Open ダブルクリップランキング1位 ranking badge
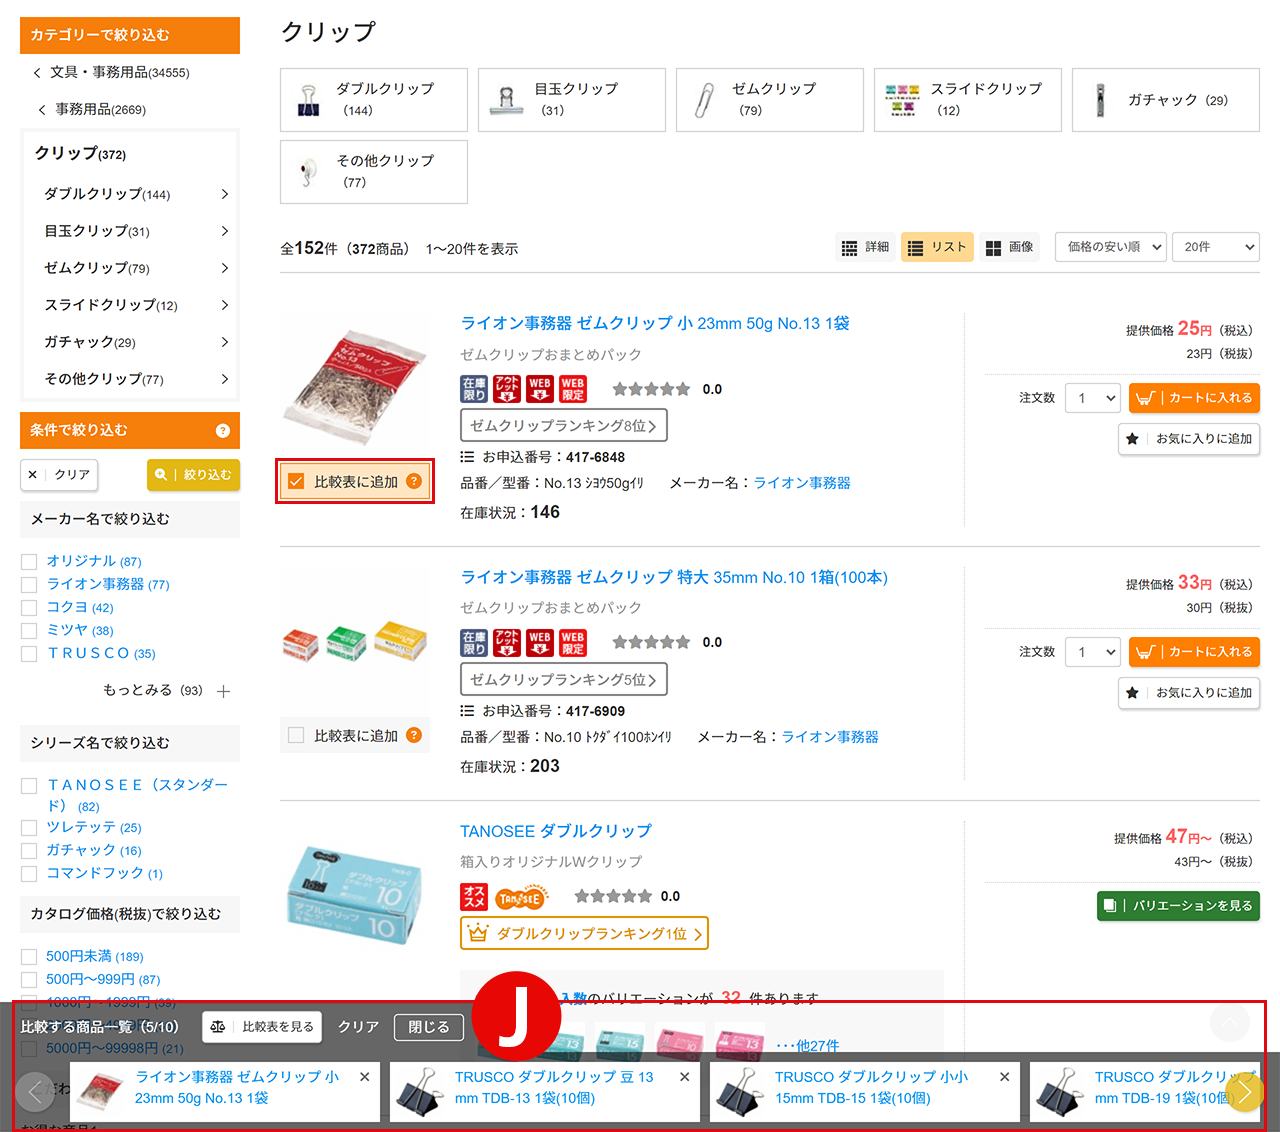This screenshot has height=1132, width=1280. click(584, 934)
